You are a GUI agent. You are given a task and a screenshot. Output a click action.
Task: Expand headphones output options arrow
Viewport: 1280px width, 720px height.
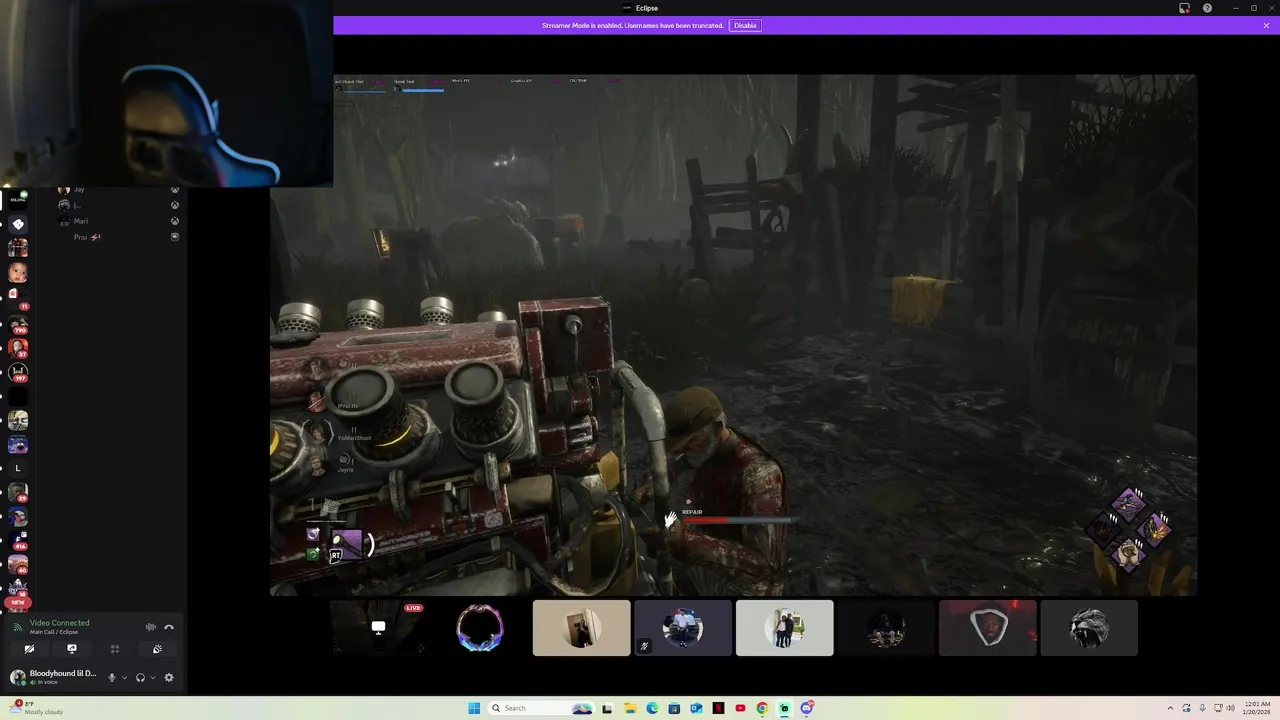152,677
